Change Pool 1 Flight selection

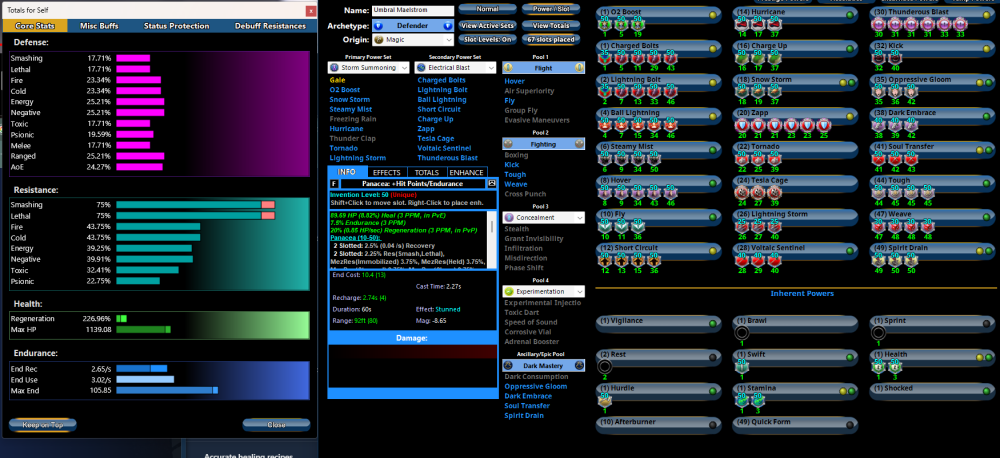click(x=543, y=68)
